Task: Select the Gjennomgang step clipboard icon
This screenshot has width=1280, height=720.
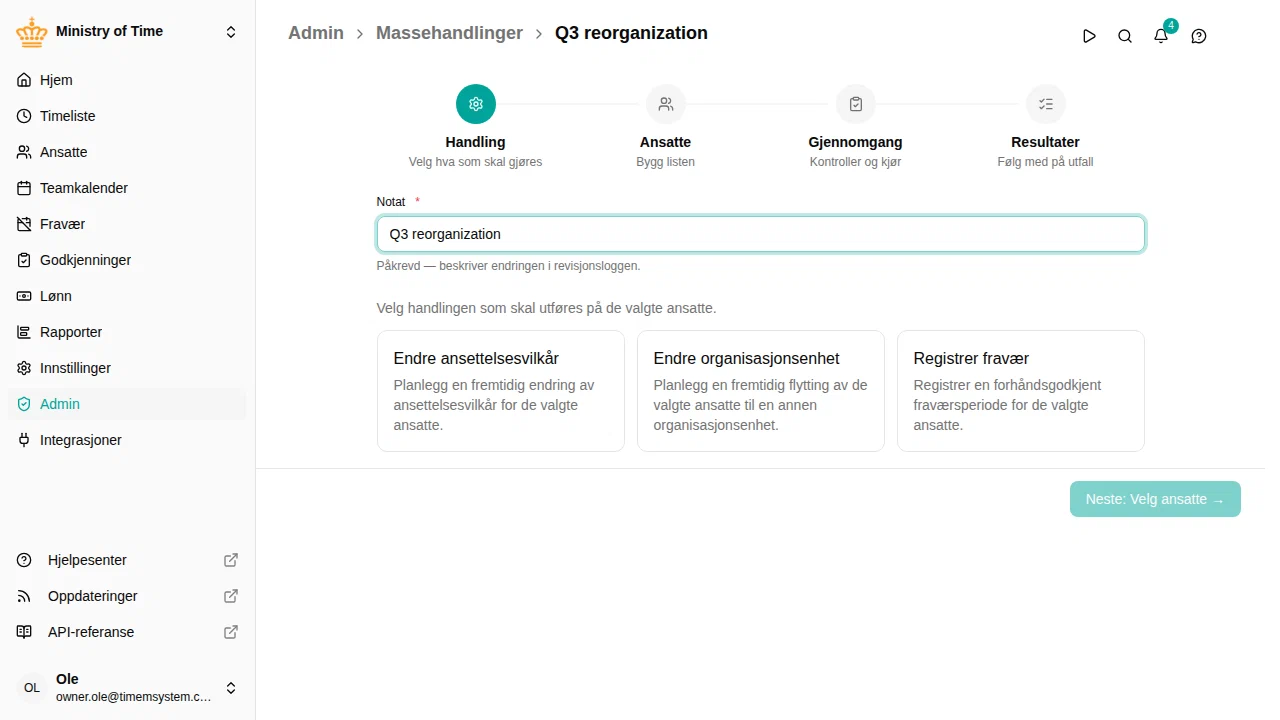Action: coord(856,104)
